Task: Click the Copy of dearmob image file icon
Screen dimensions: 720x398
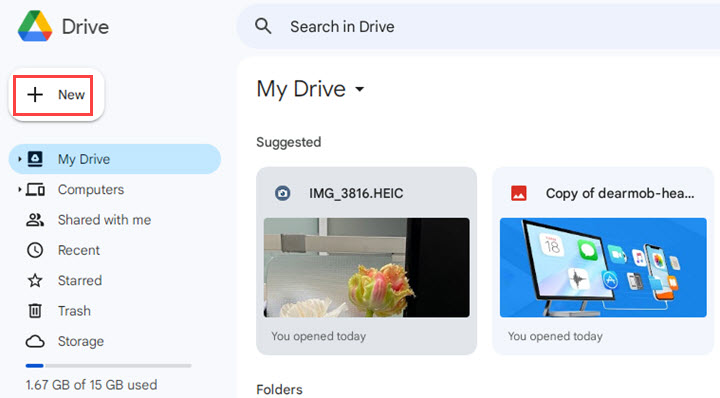Action: [519, 193]
